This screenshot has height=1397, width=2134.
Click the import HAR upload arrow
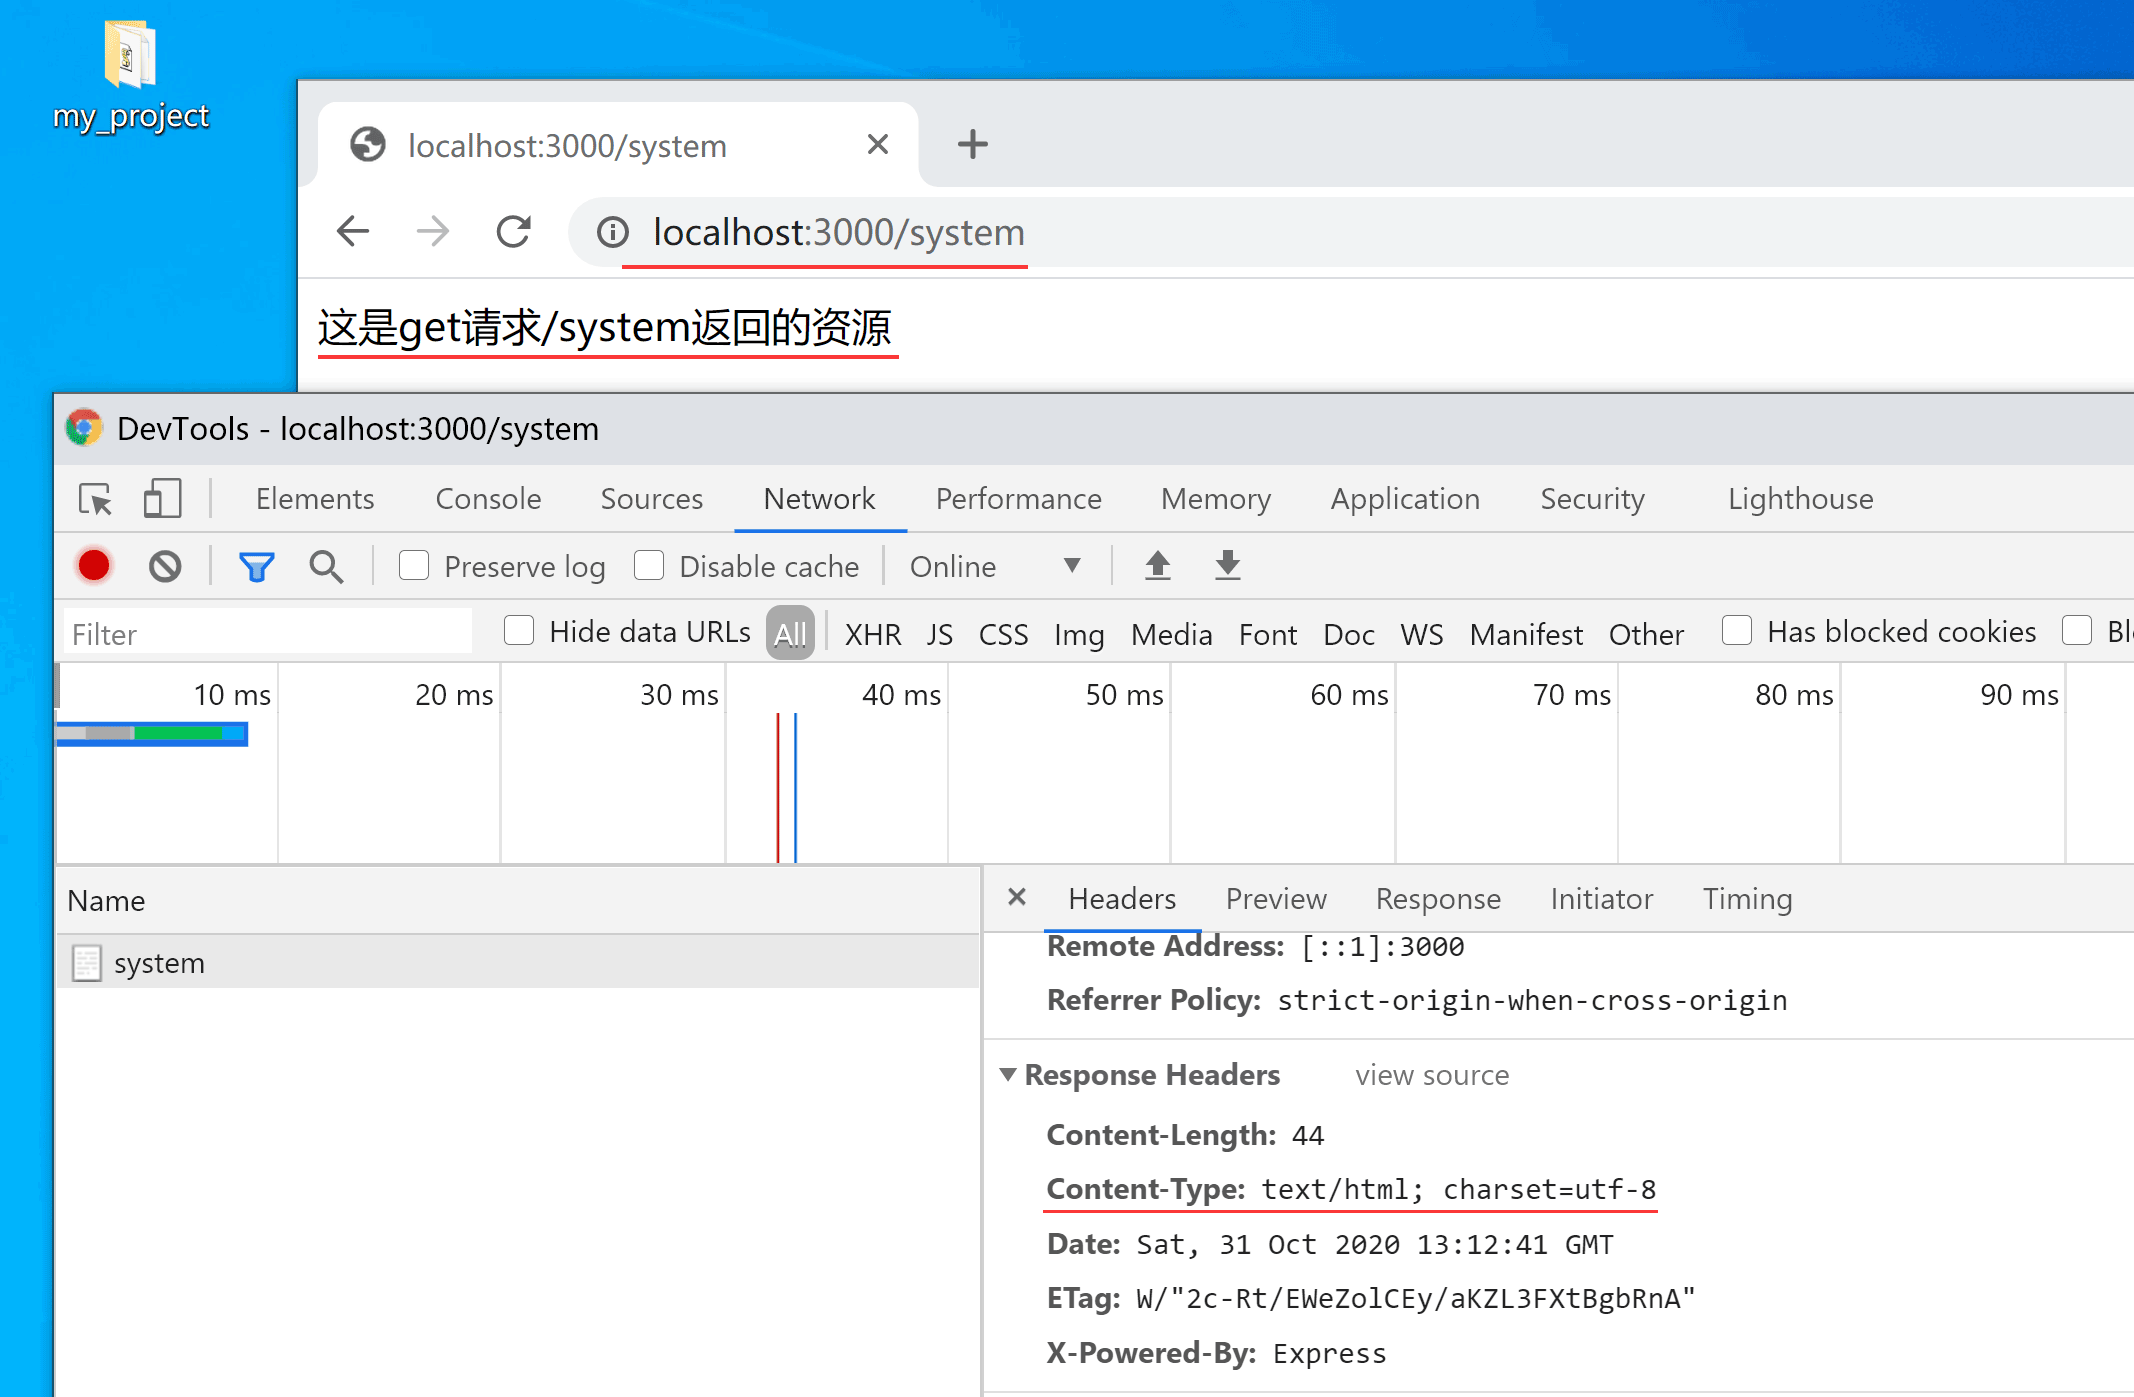(x=1157, y=566)
